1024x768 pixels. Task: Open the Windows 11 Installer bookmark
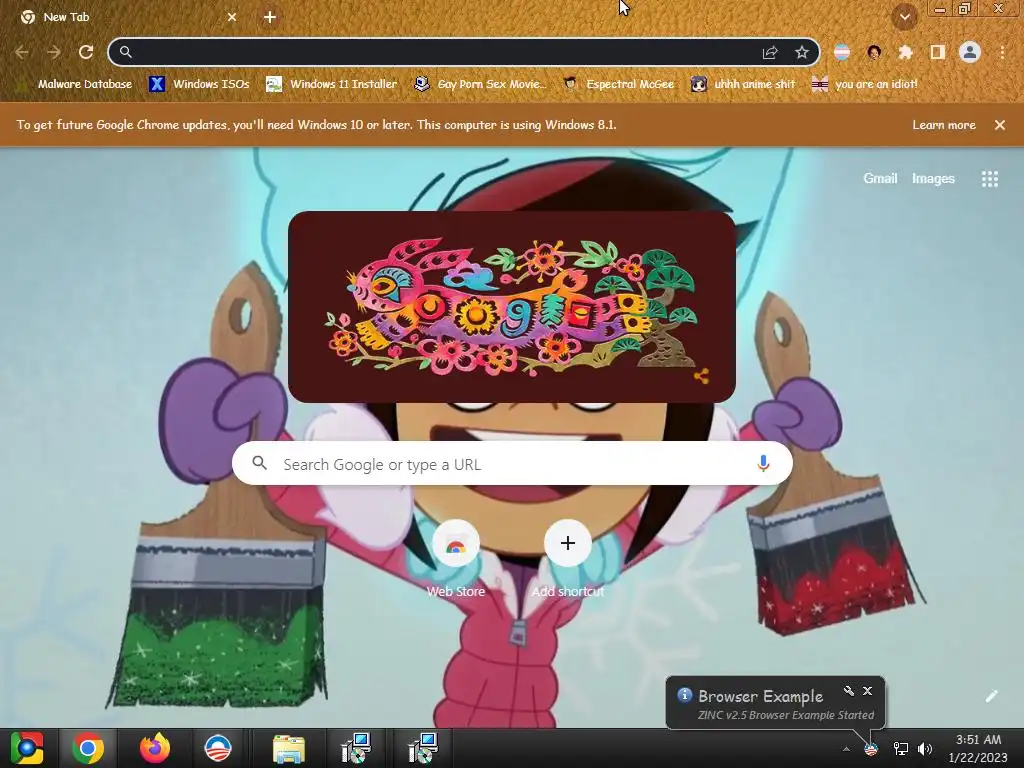click(332, 84)
